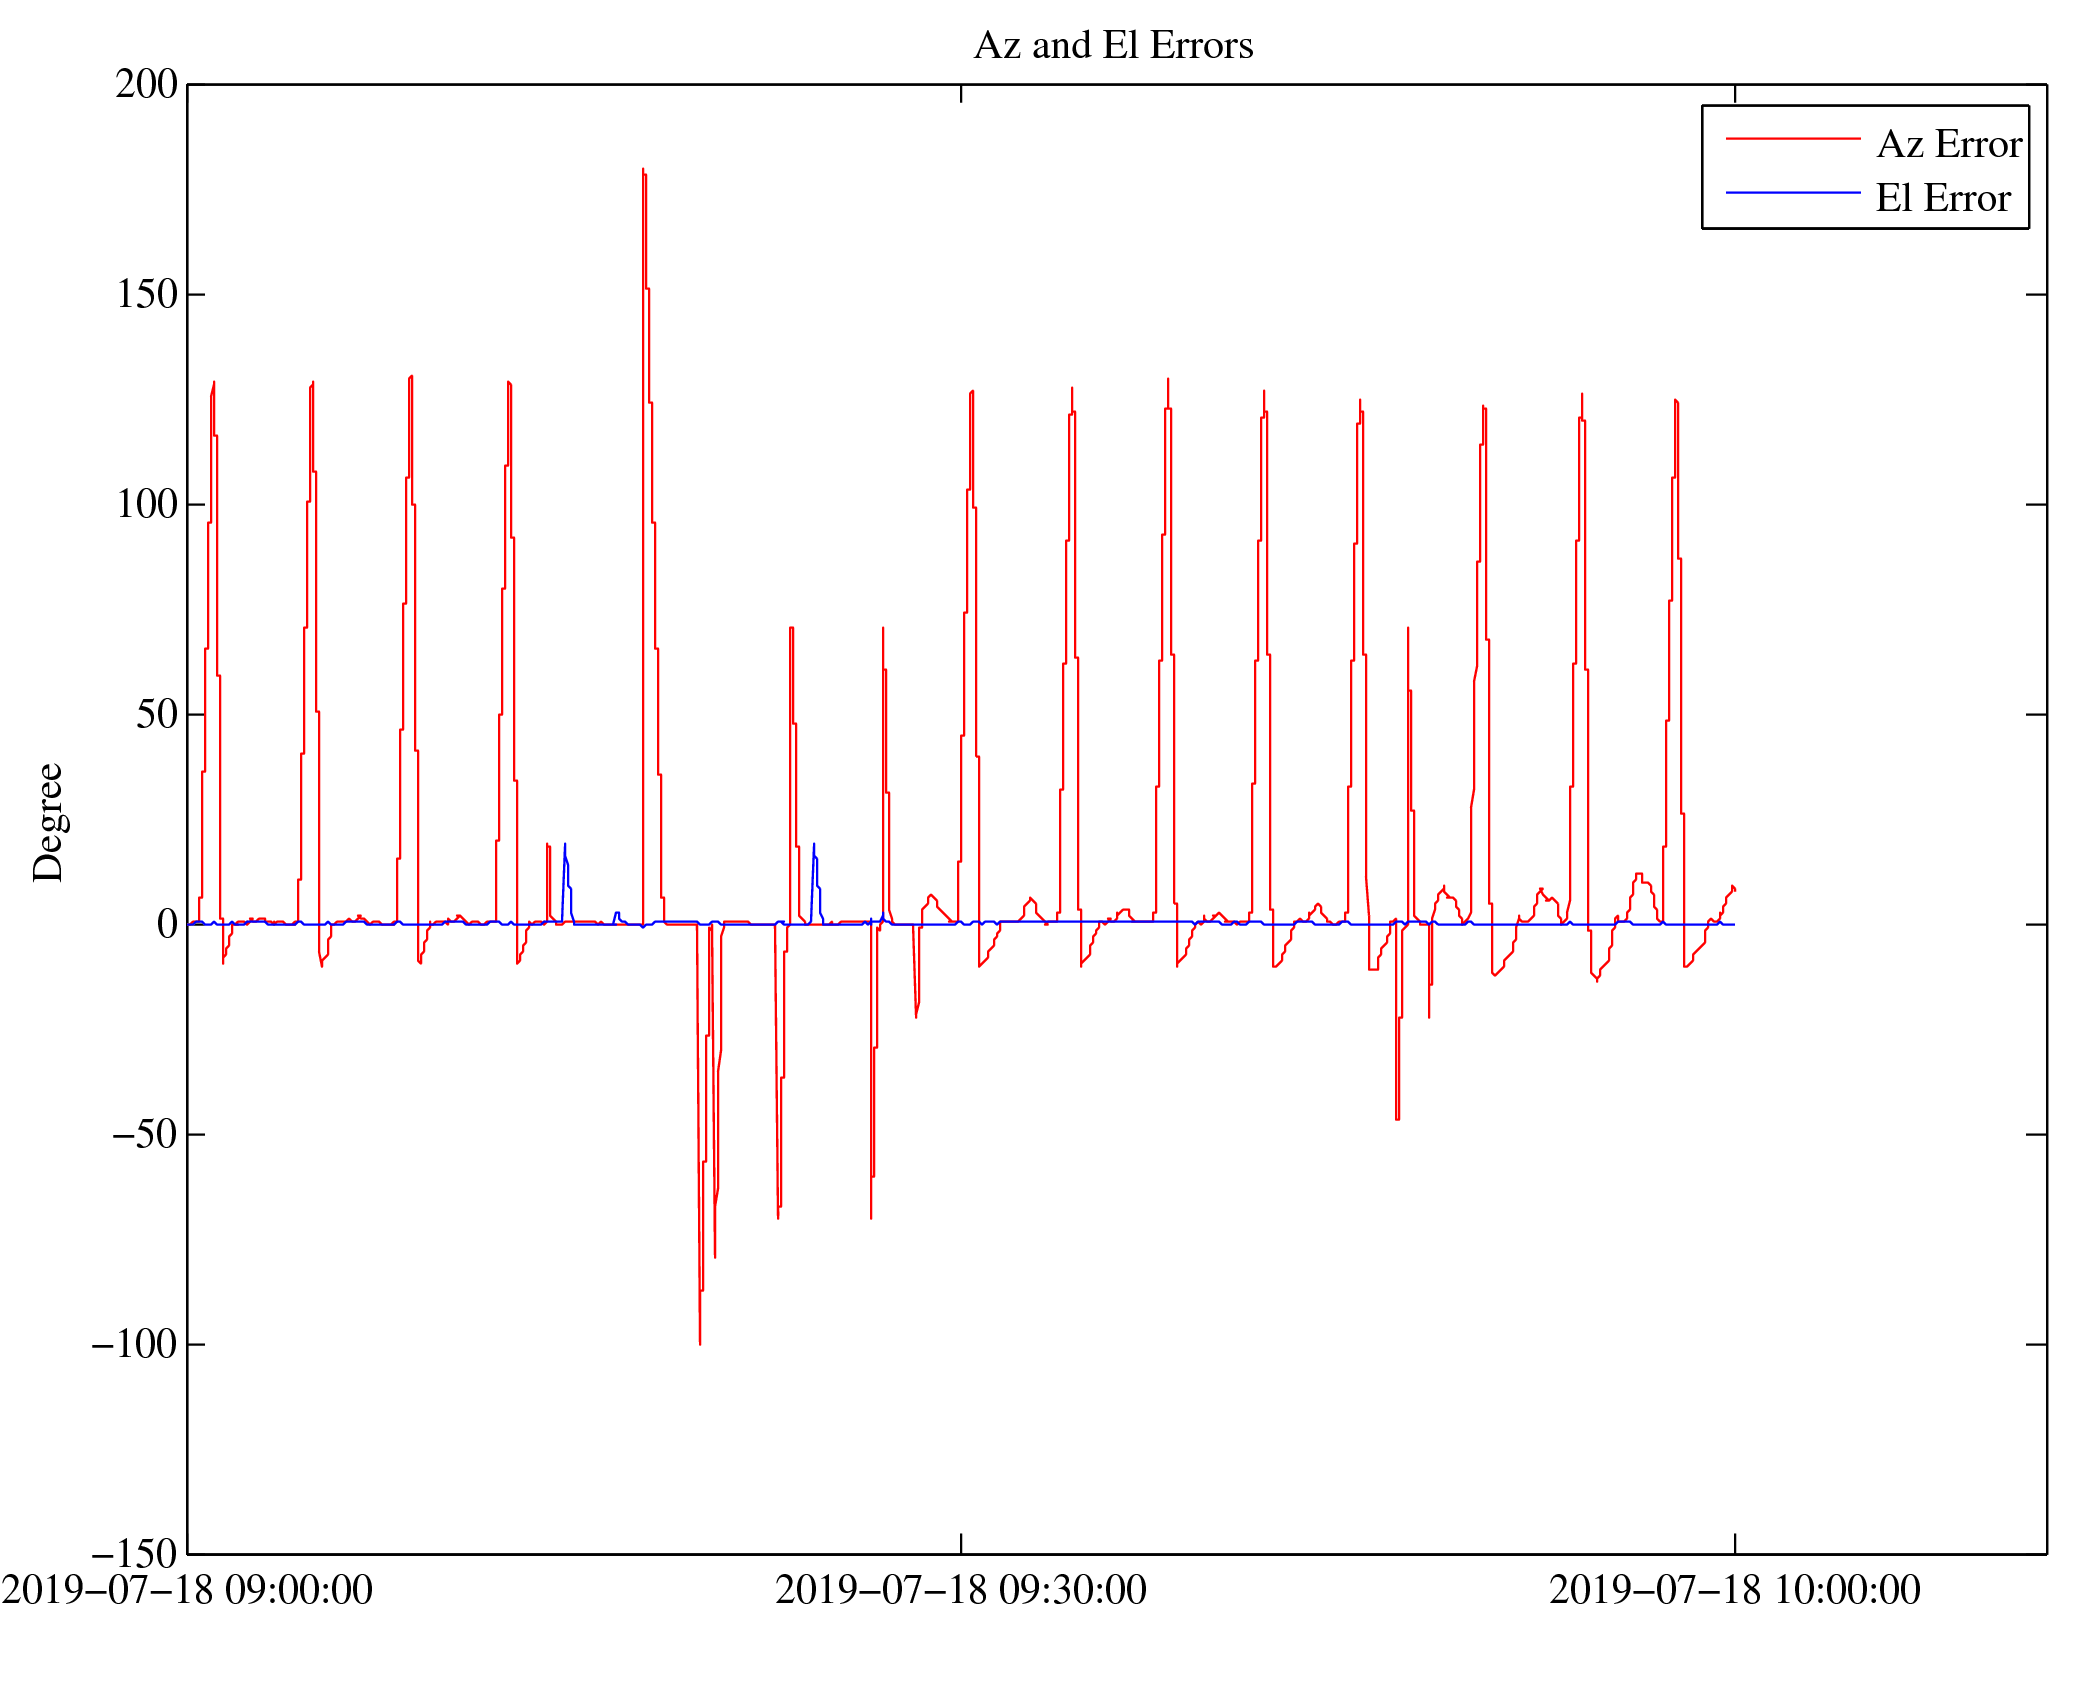Select the 'Az Error' legend label

point(1949,145)
